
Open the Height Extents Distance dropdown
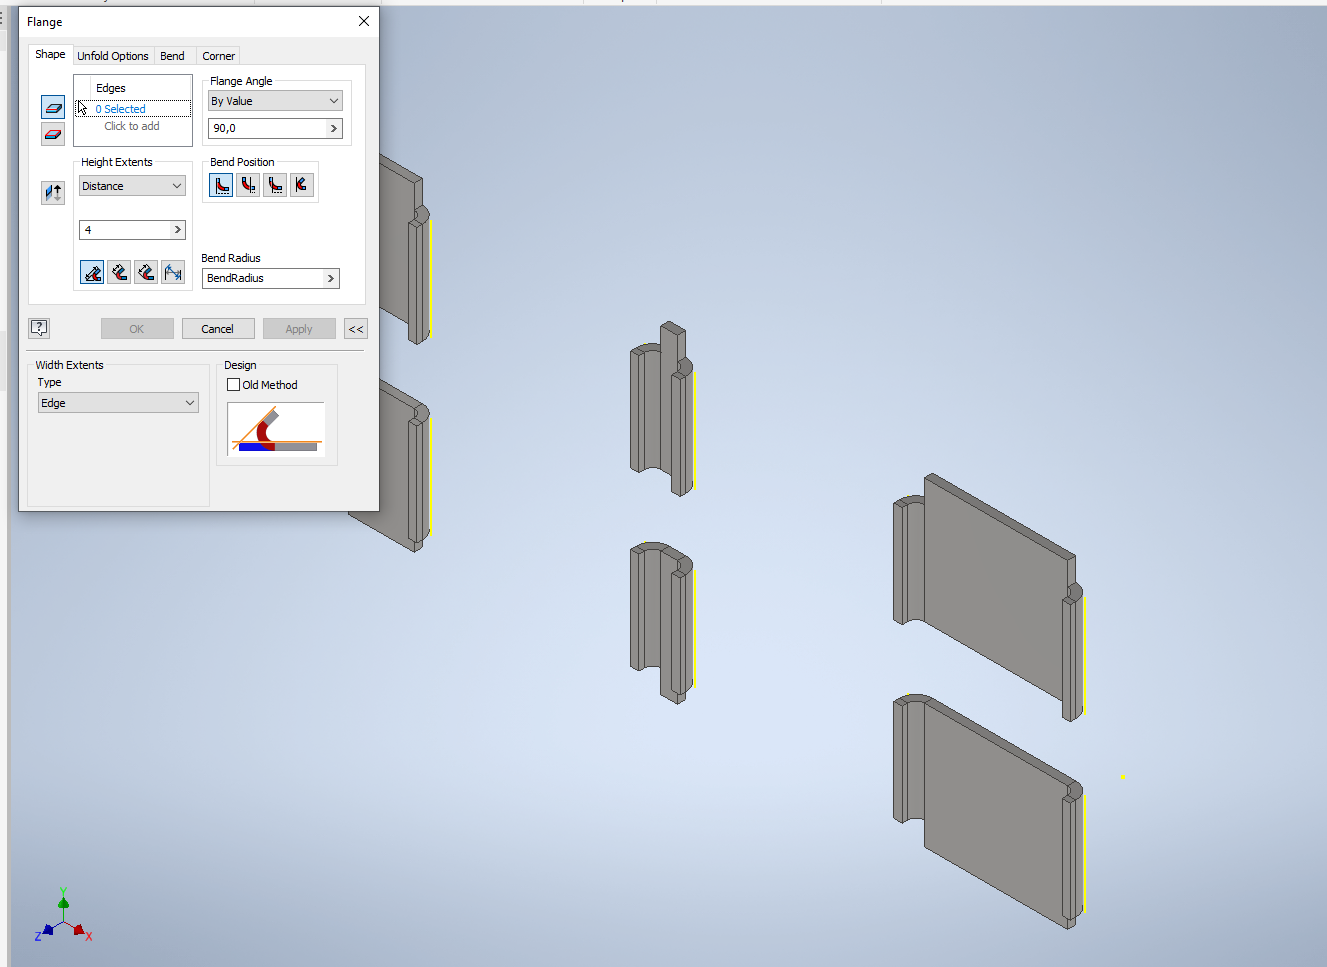tap(131, 185)
